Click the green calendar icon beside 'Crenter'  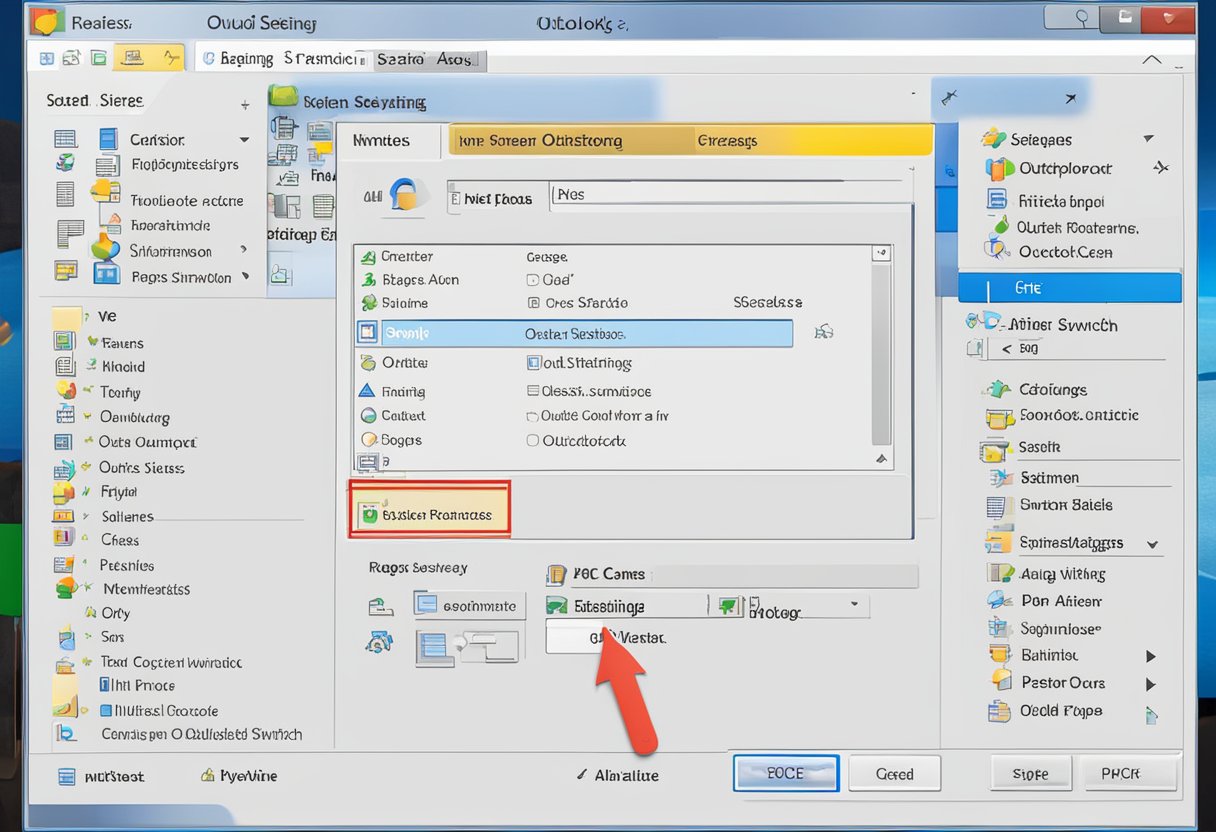coord(369,256)
